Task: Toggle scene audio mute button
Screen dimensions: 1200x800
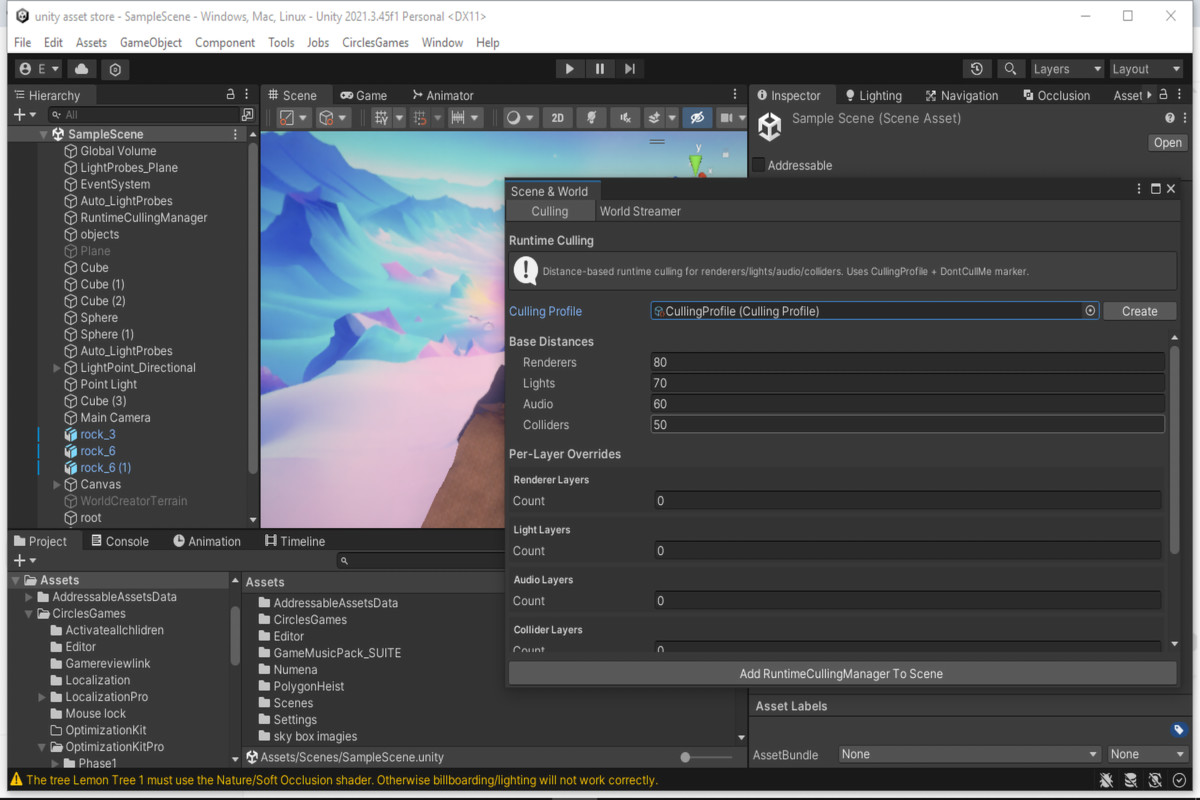Action: tap(625, 118)
